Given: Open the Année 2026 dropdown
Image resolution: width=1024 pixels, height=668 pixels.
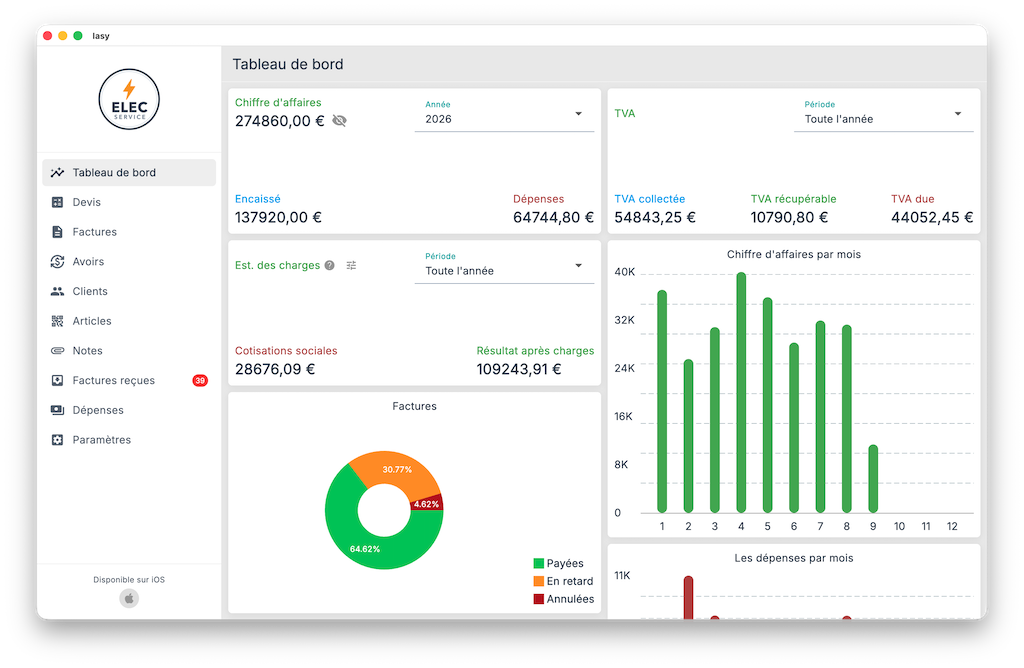Looking at the screenshot, I should pyautogui.click(x=504, y=115).
